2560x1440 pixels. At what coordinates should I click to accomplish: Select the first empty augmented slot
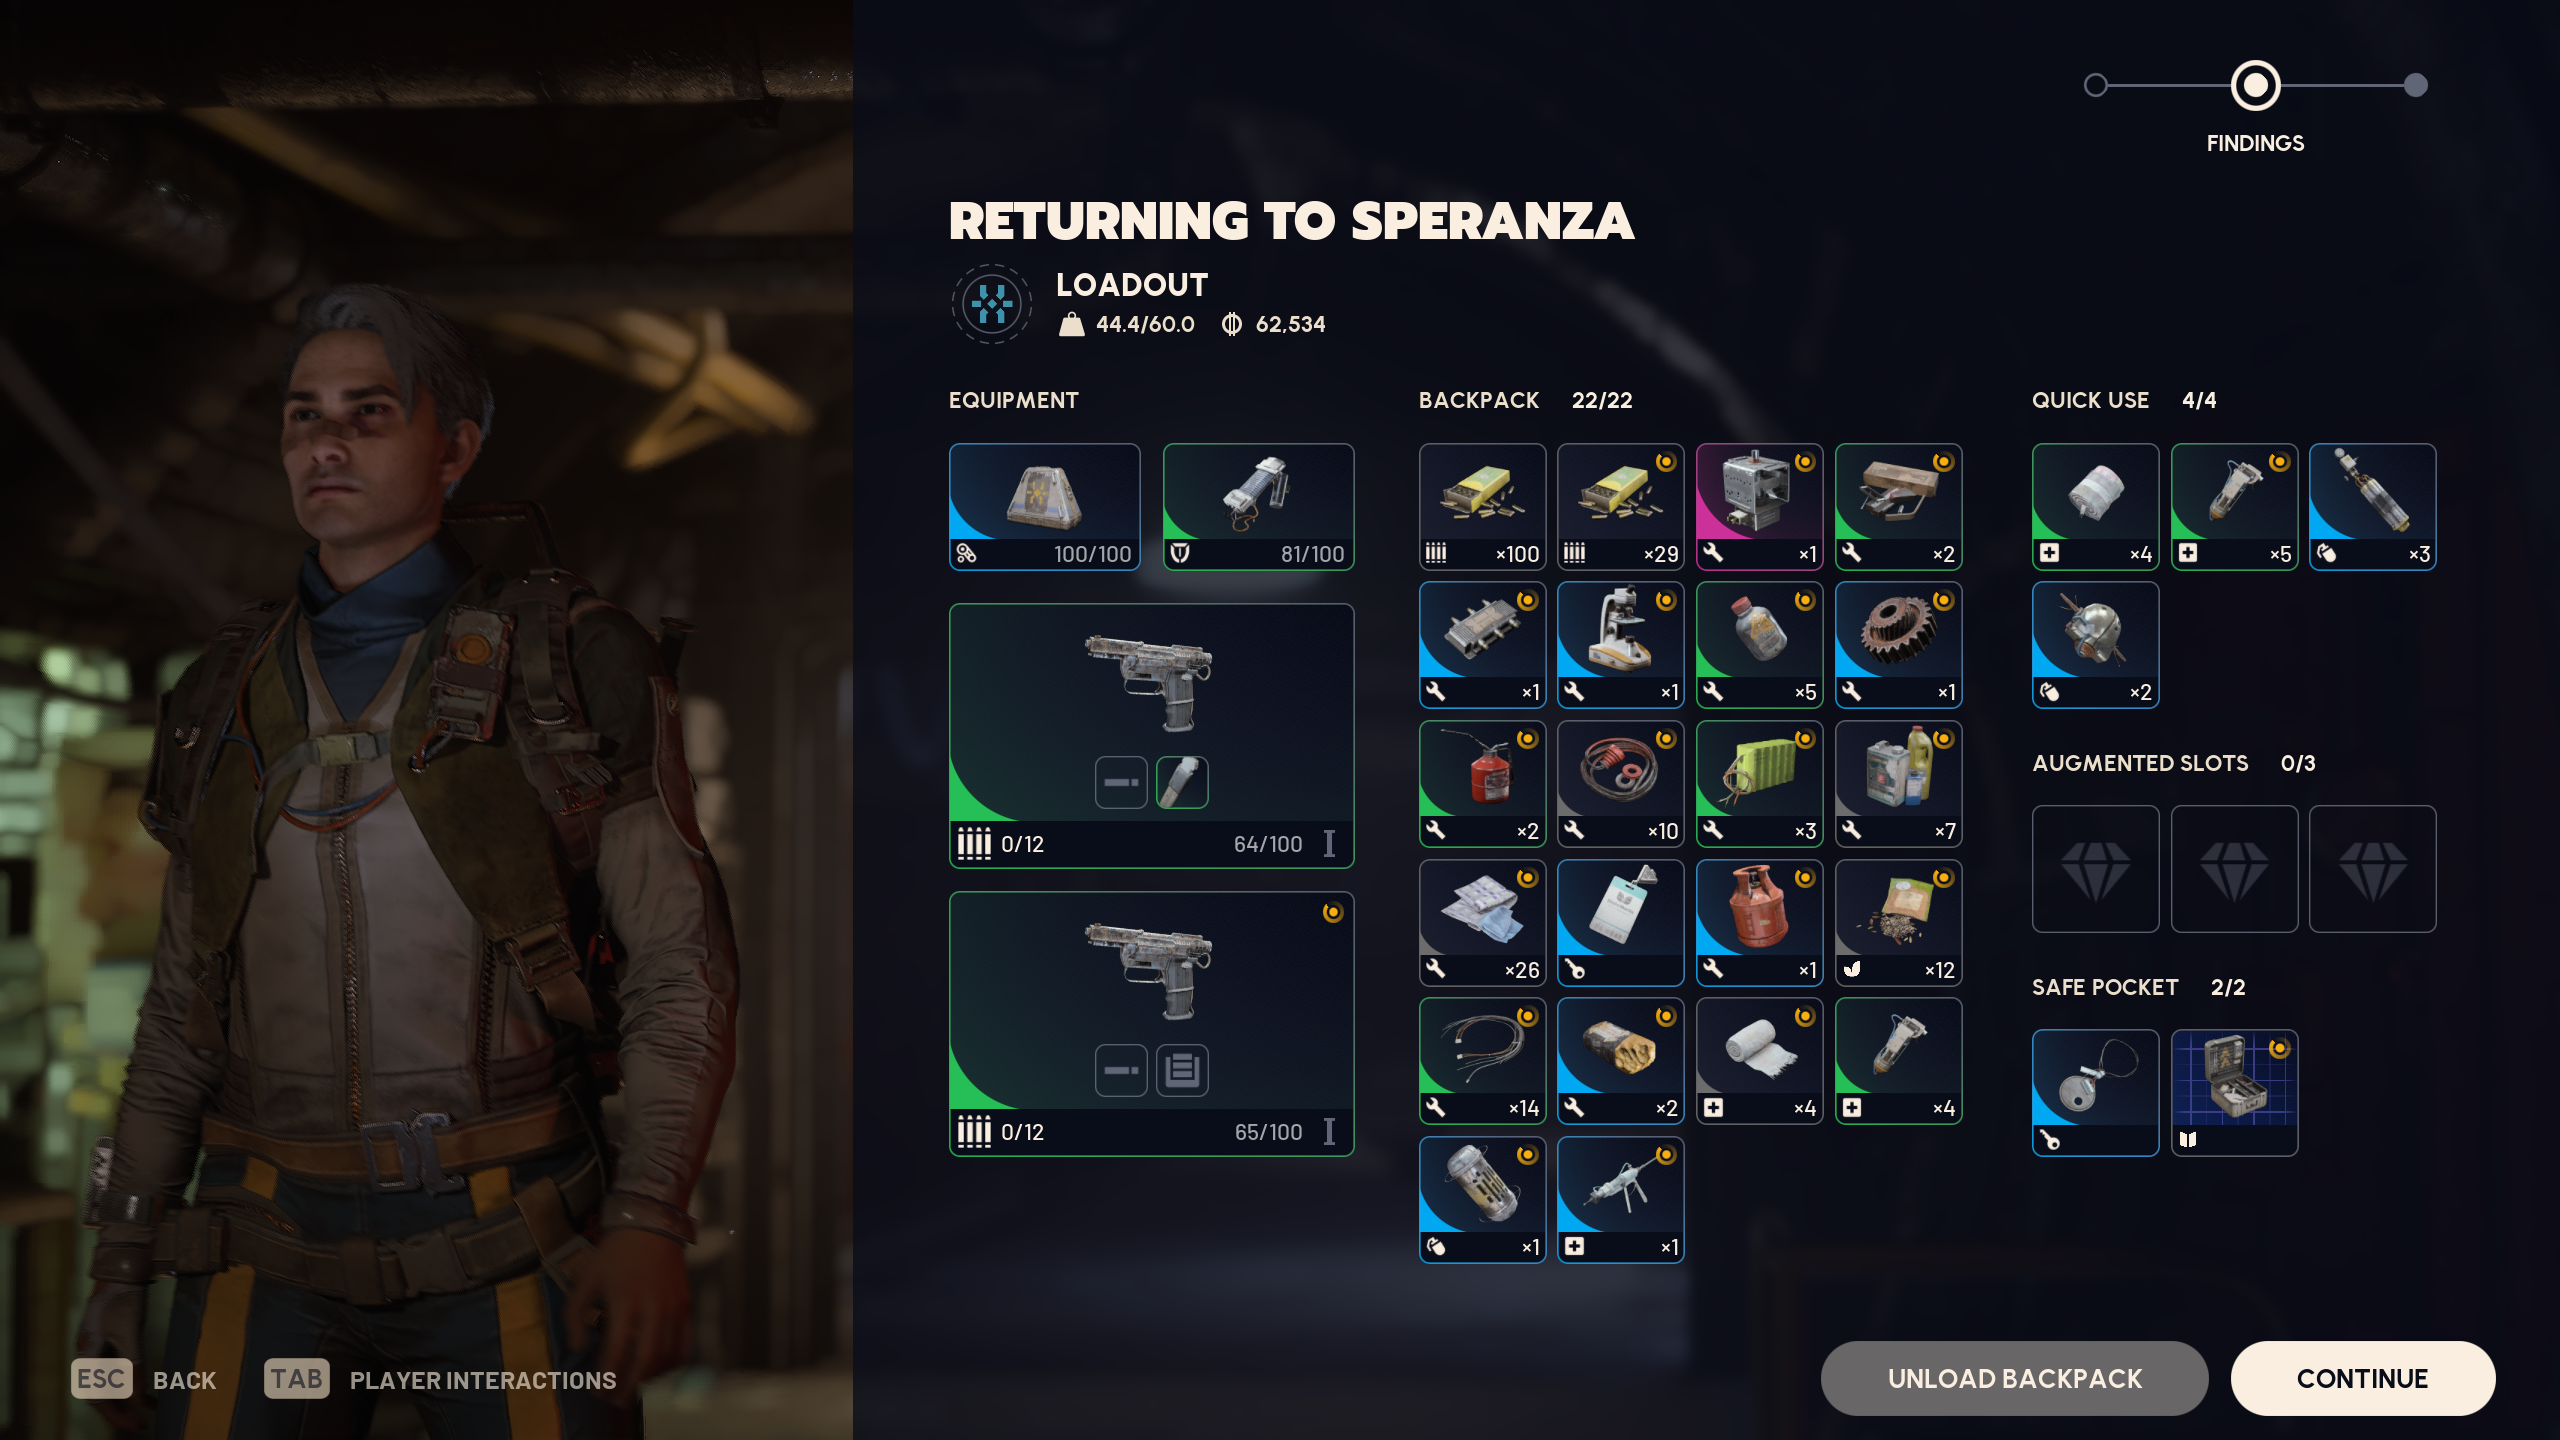coord(2095,869)
